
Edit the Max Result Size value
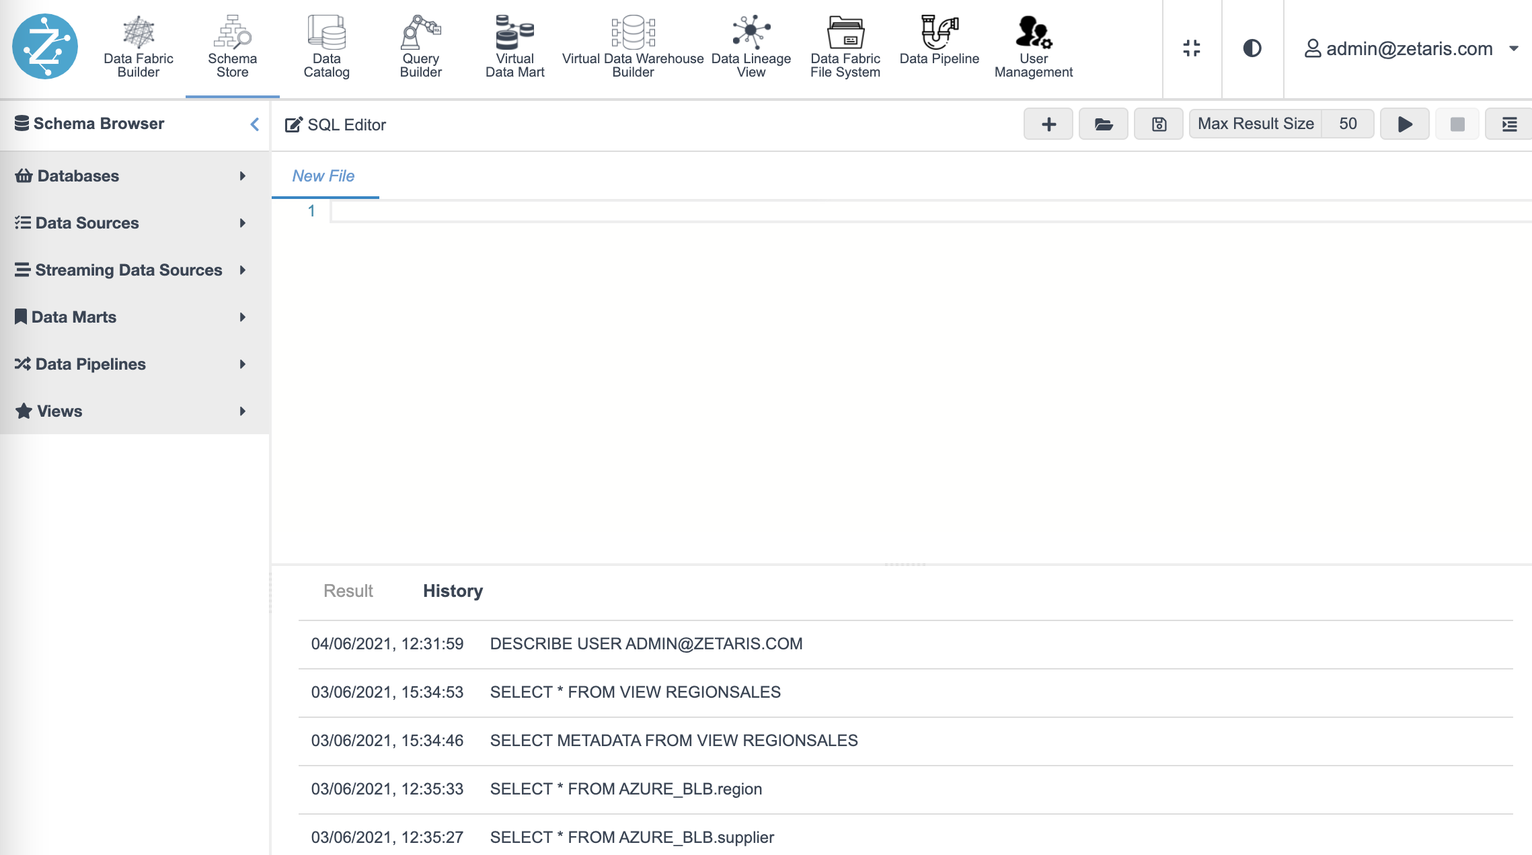coord(1347,123)
